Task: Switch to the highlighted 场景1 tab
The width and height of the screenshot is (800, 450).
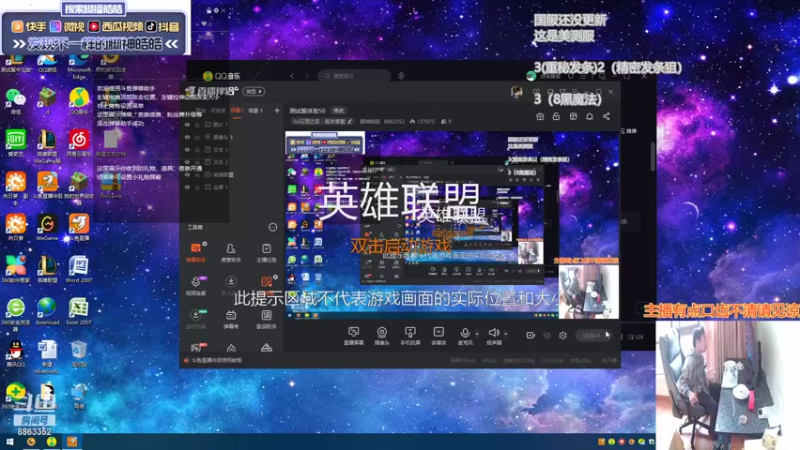Action: [x=236, y=110]
